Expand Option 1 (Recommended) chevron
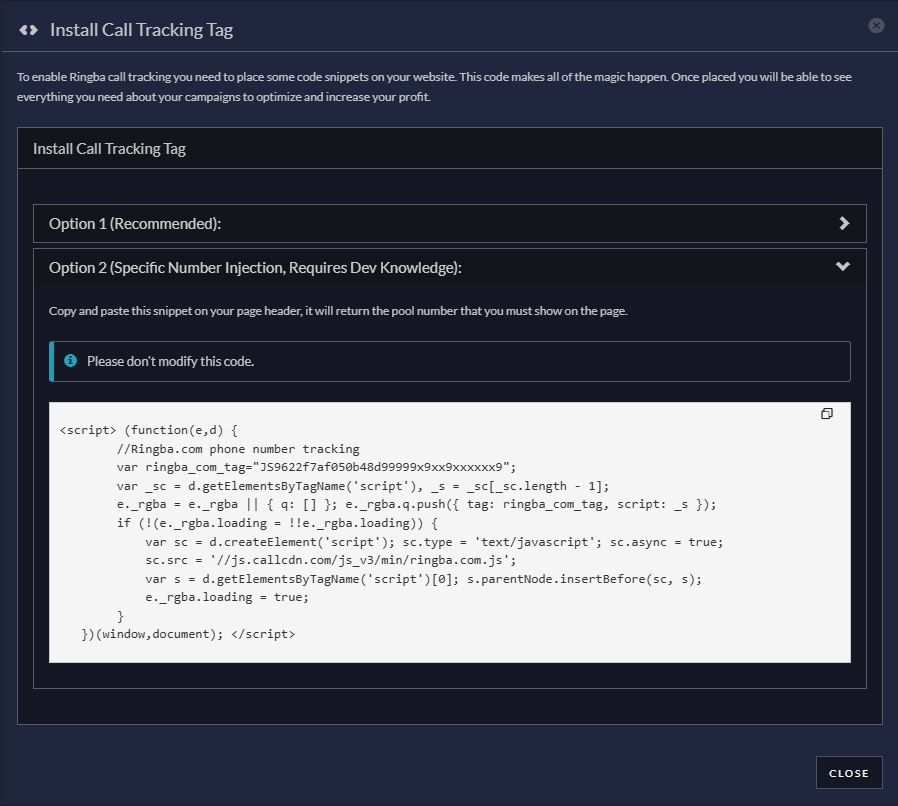The image size is (898, 806). click(843, 223)
